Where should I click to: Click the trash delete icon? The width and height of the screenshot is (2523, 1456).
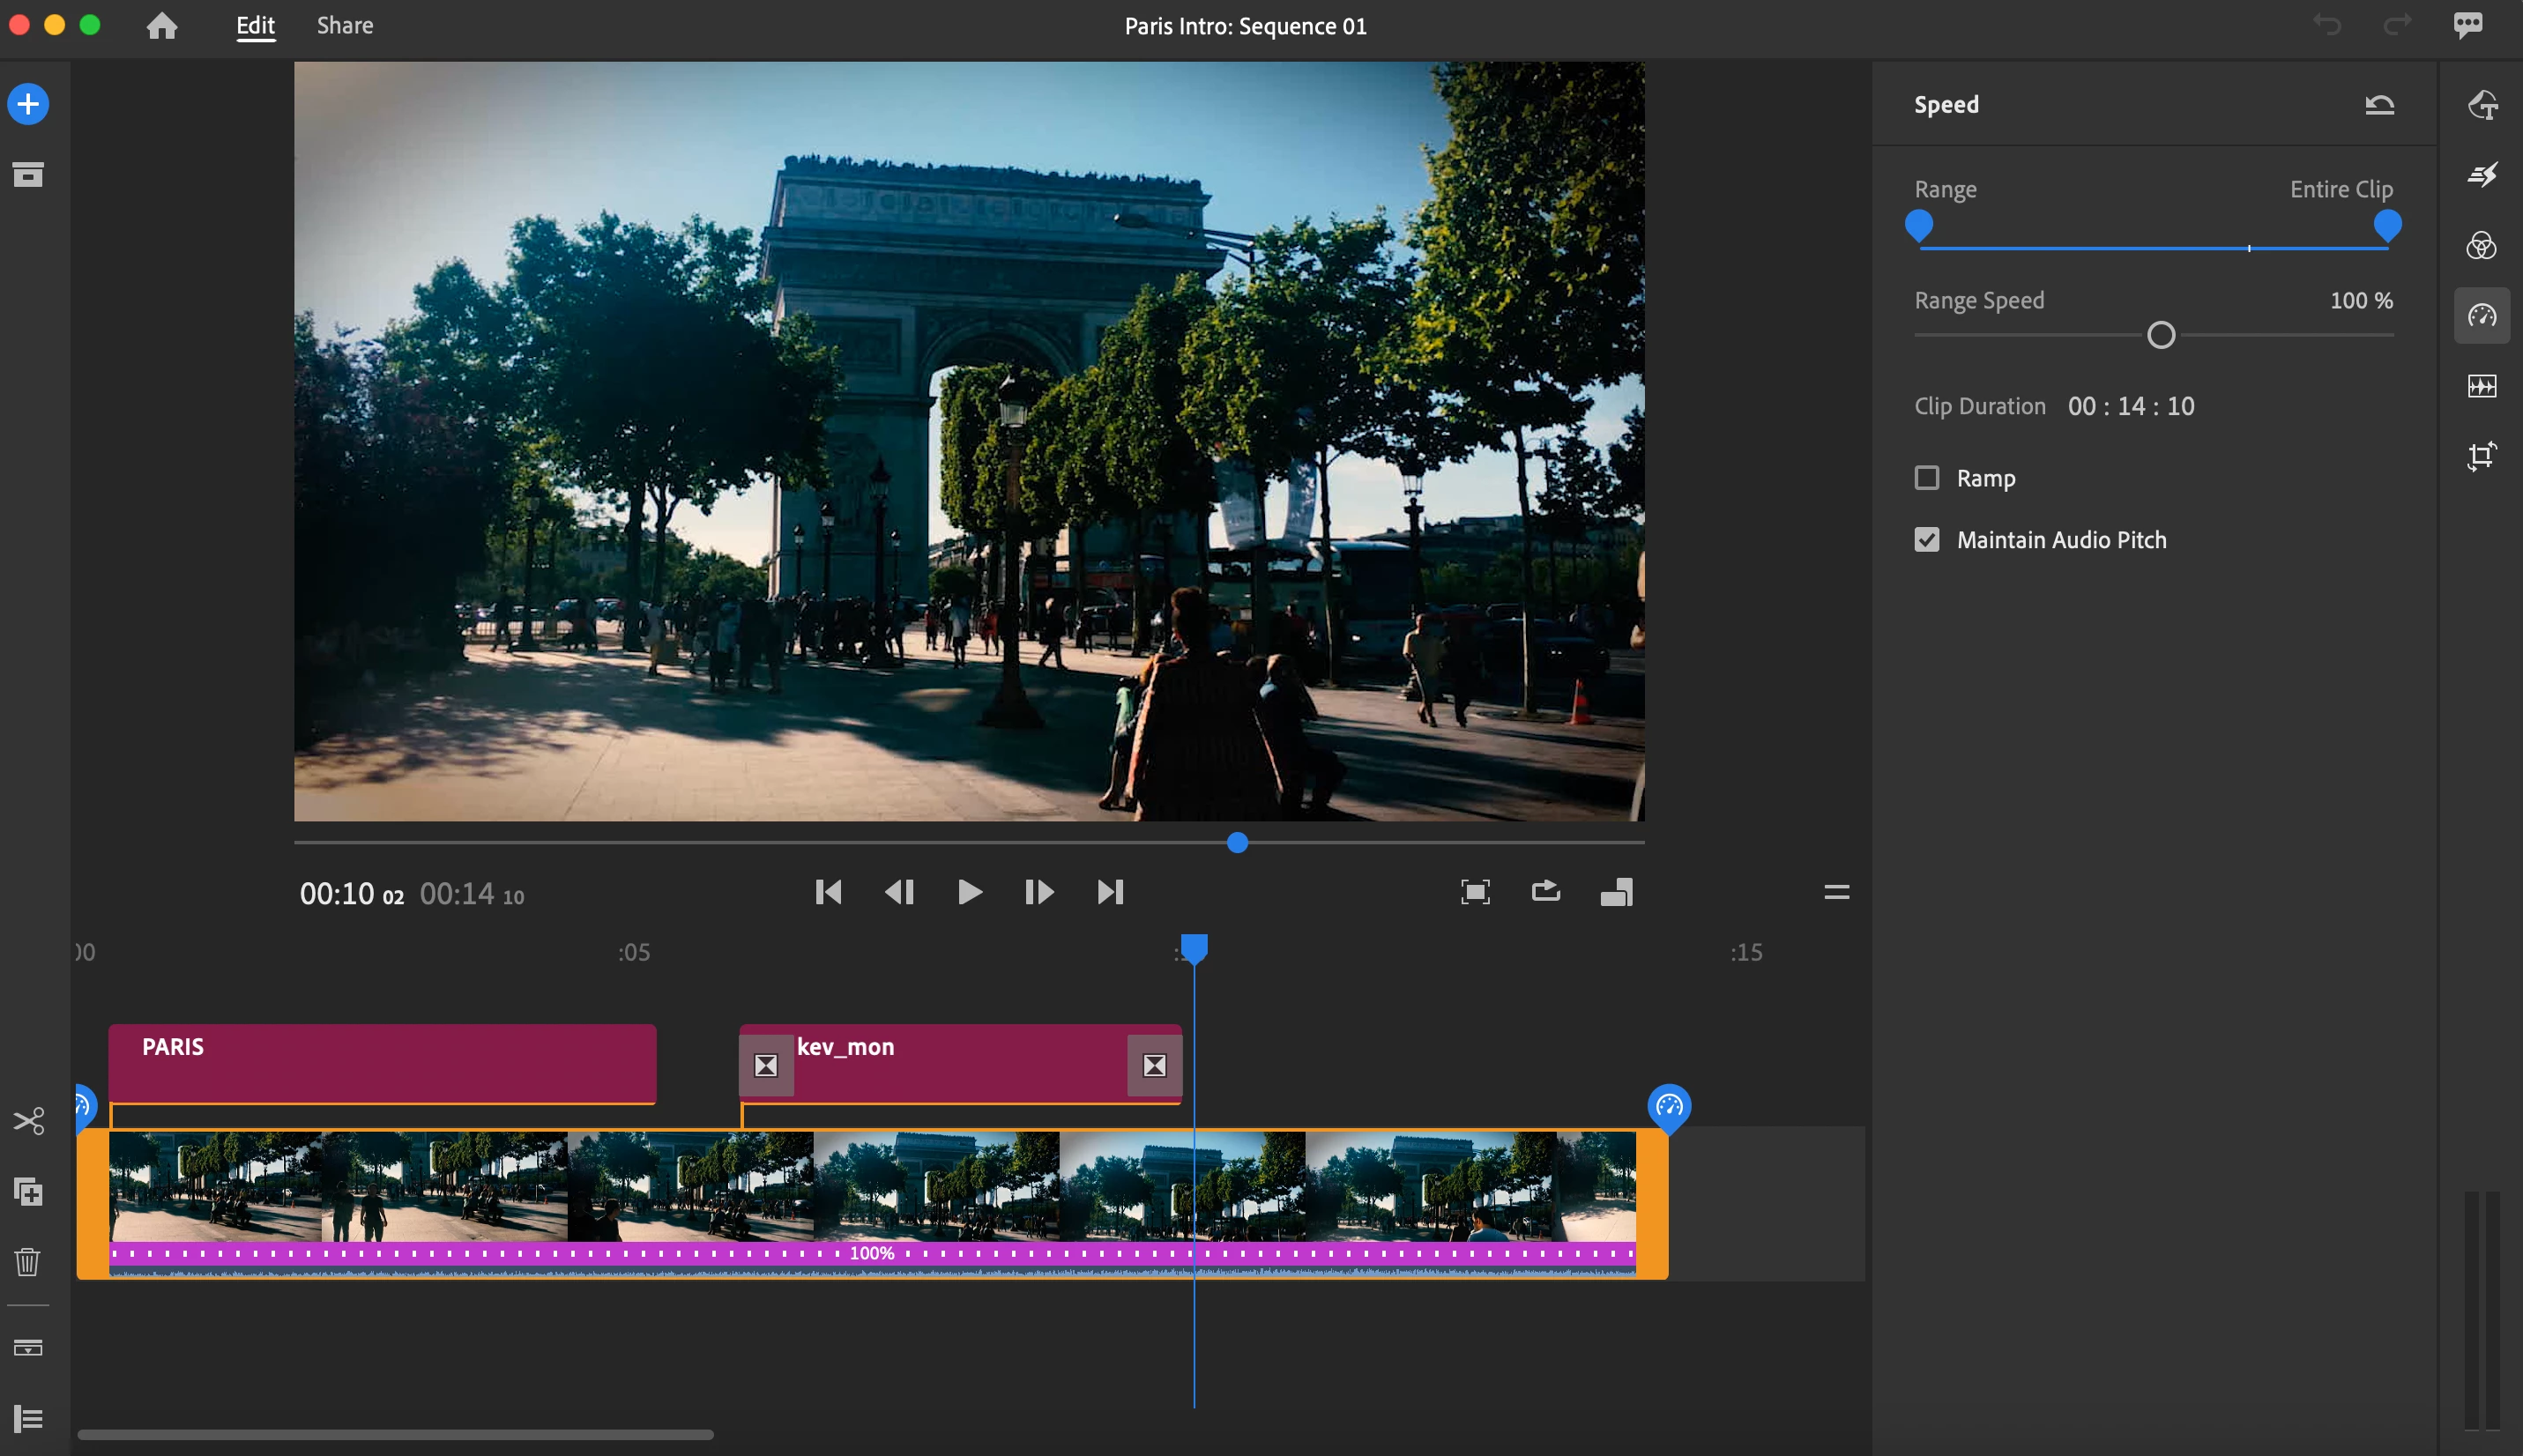coord(28,1262)
